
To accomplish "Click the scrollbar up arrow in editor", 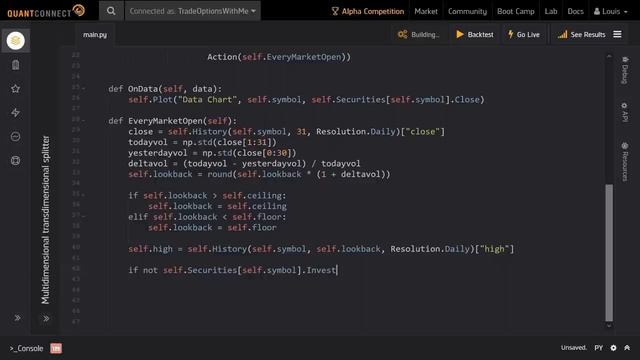I will (609, 56).
